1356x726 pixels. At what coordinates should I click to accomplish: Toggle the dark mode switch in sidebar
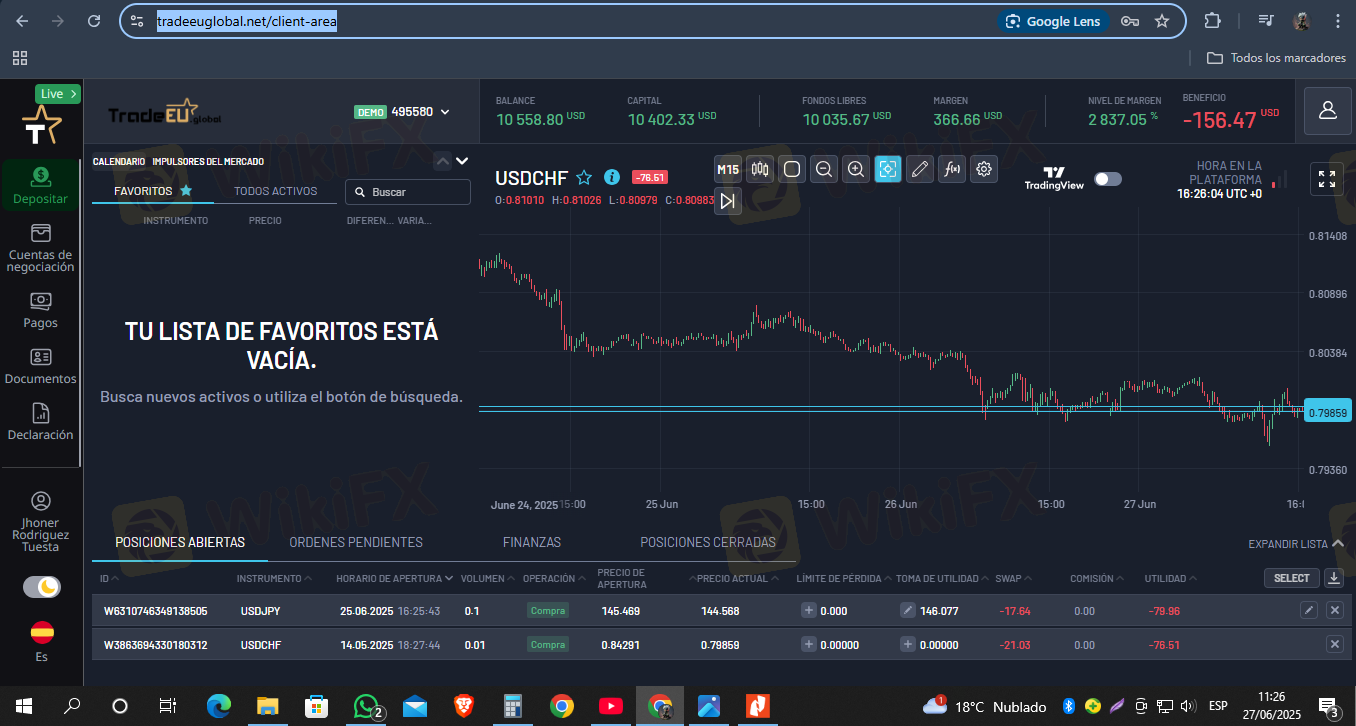pyautogui.click(x=42, y=587)
